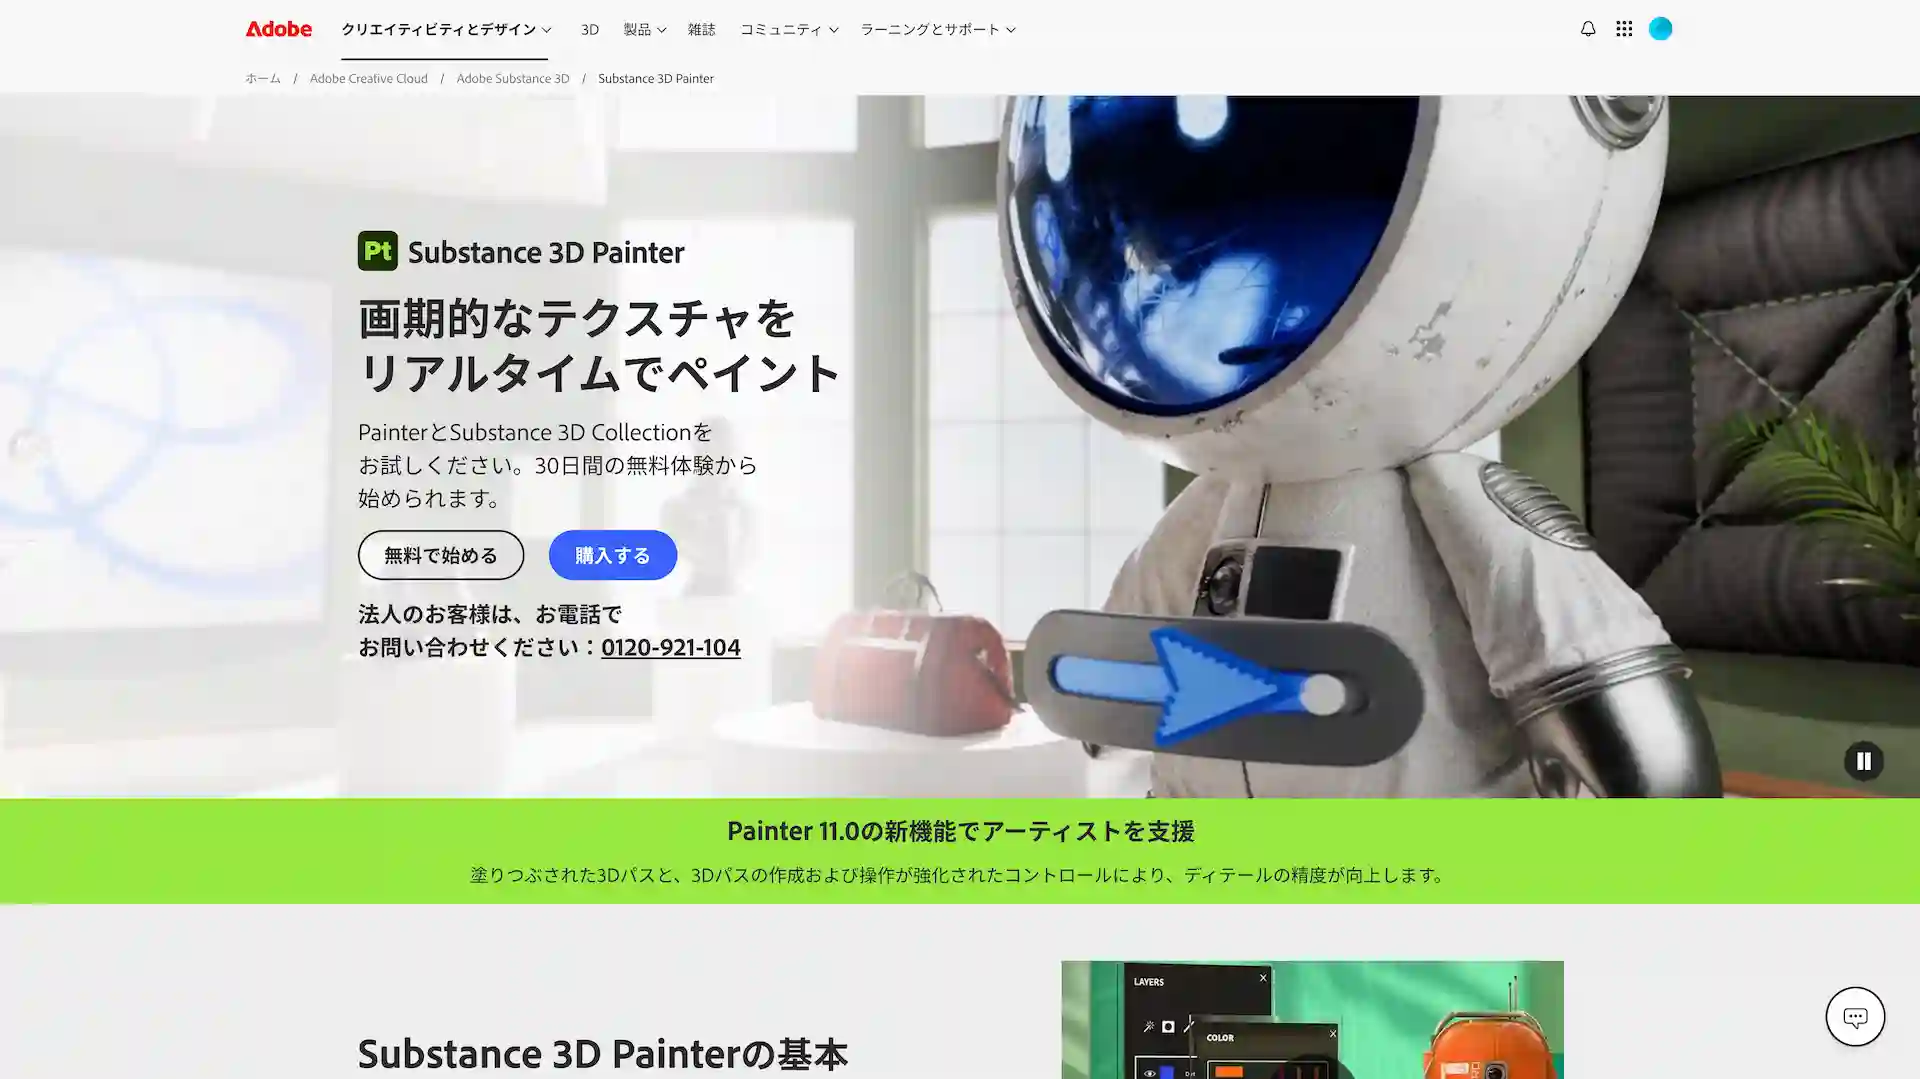This screenshot has width=1920, height=1079.
Task: Expand the 製品 dropdown menu
Action: [x=644, y=29]
